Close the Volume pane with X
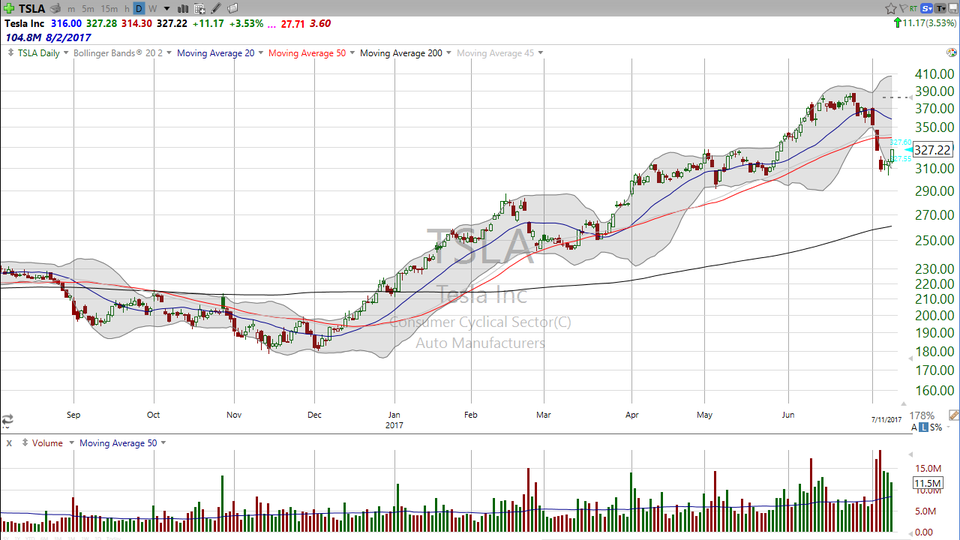This screenshot has height=540, width=960. 9,443
